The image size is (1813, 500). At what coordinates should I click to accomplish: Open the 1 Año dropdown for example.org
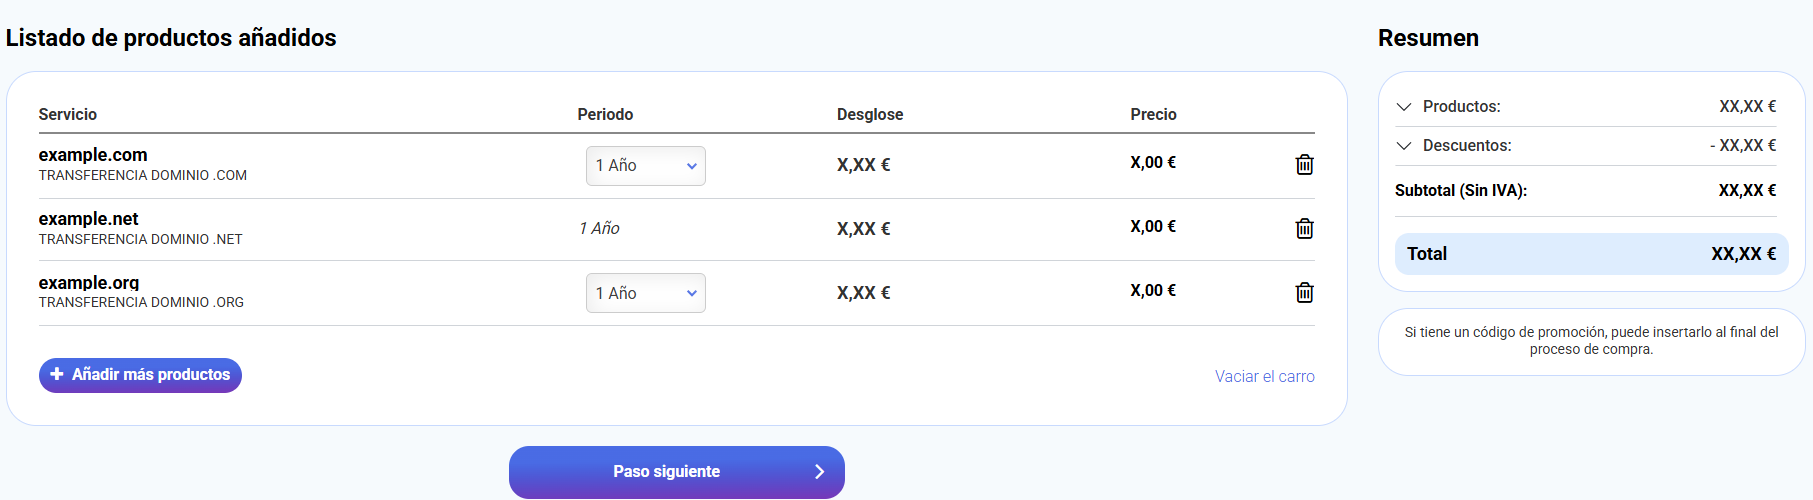click(646, 293)
